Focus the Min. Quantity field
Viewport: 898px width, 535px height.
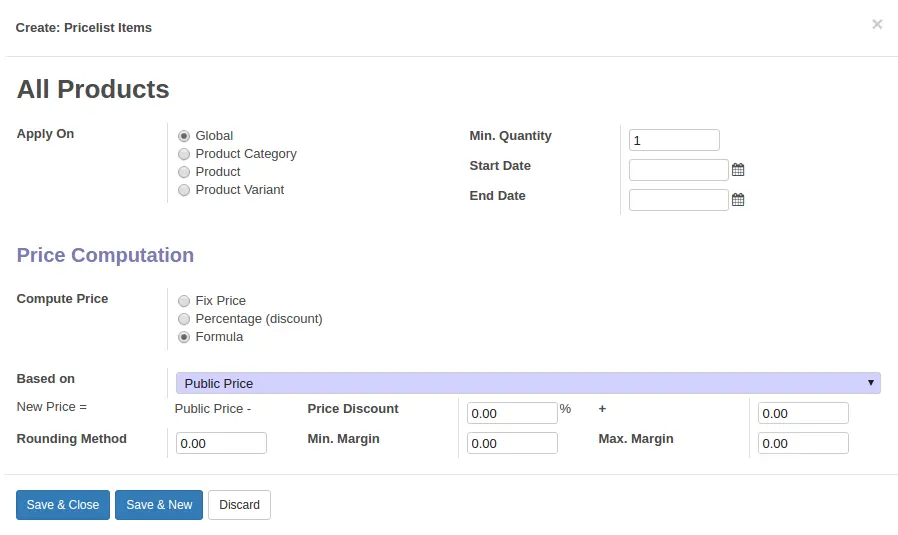click(x=674, y=140)
